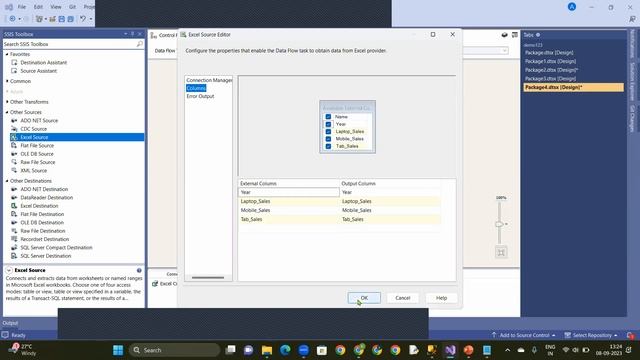Collapse the Excel Source description pane

pos(9,270)
